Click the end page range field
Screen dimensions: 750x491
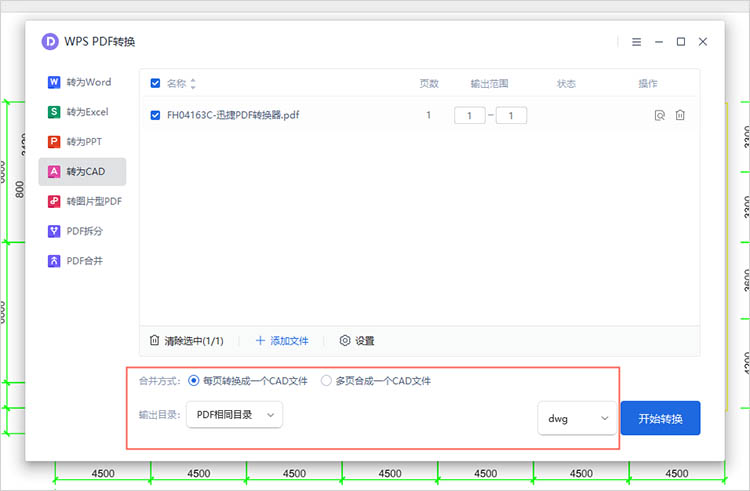click(x=511, y=115)
